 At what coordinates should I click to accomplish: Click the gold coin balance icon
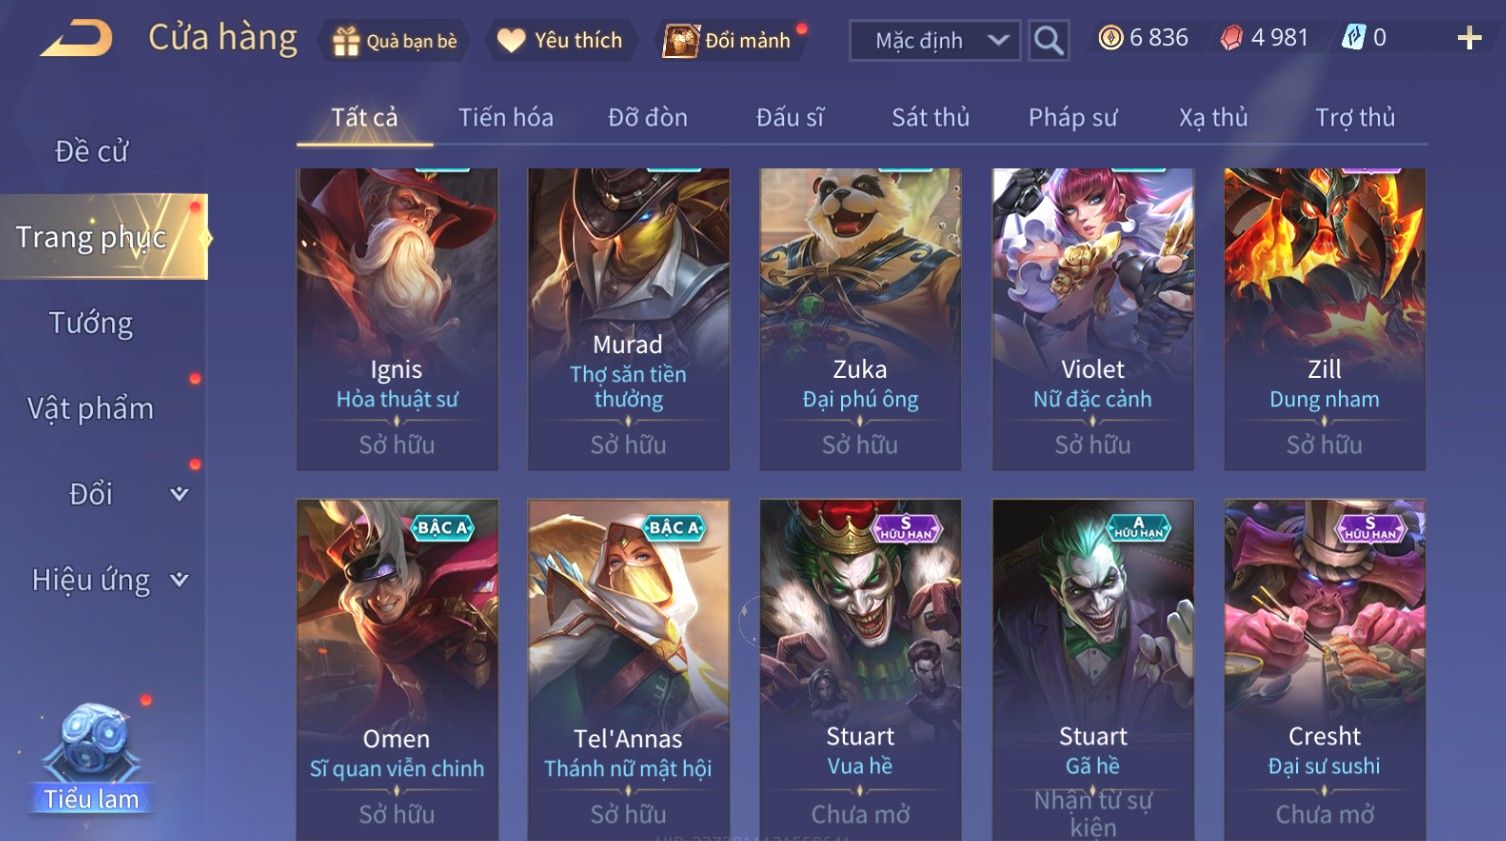pos(1110,38)
